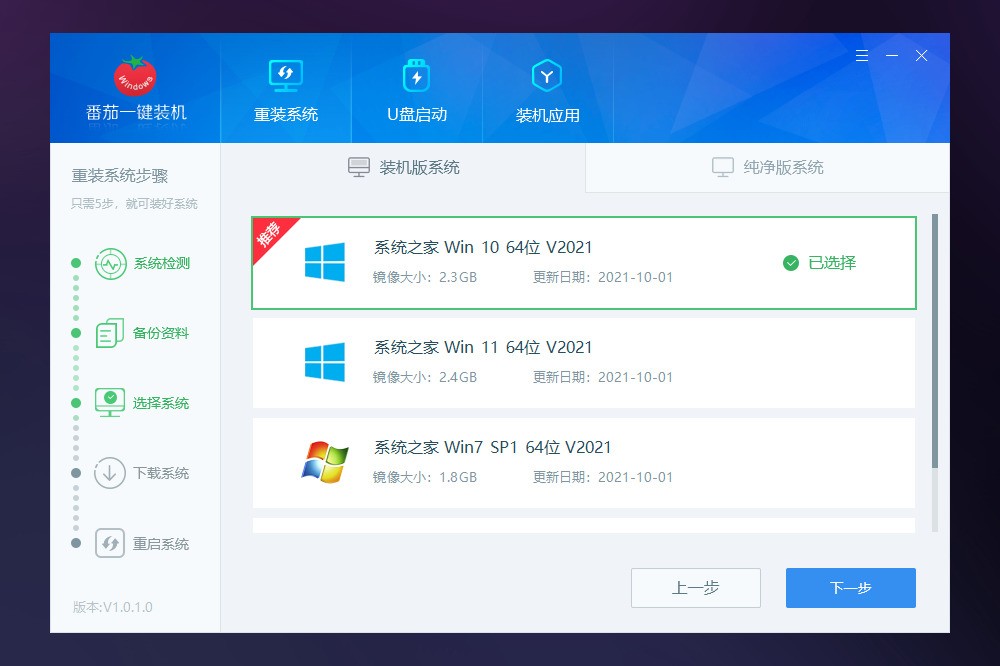This screenshot has width=1000, height=666.
Task: Go back with 上一步 button
Action: (x=696, y=588)
